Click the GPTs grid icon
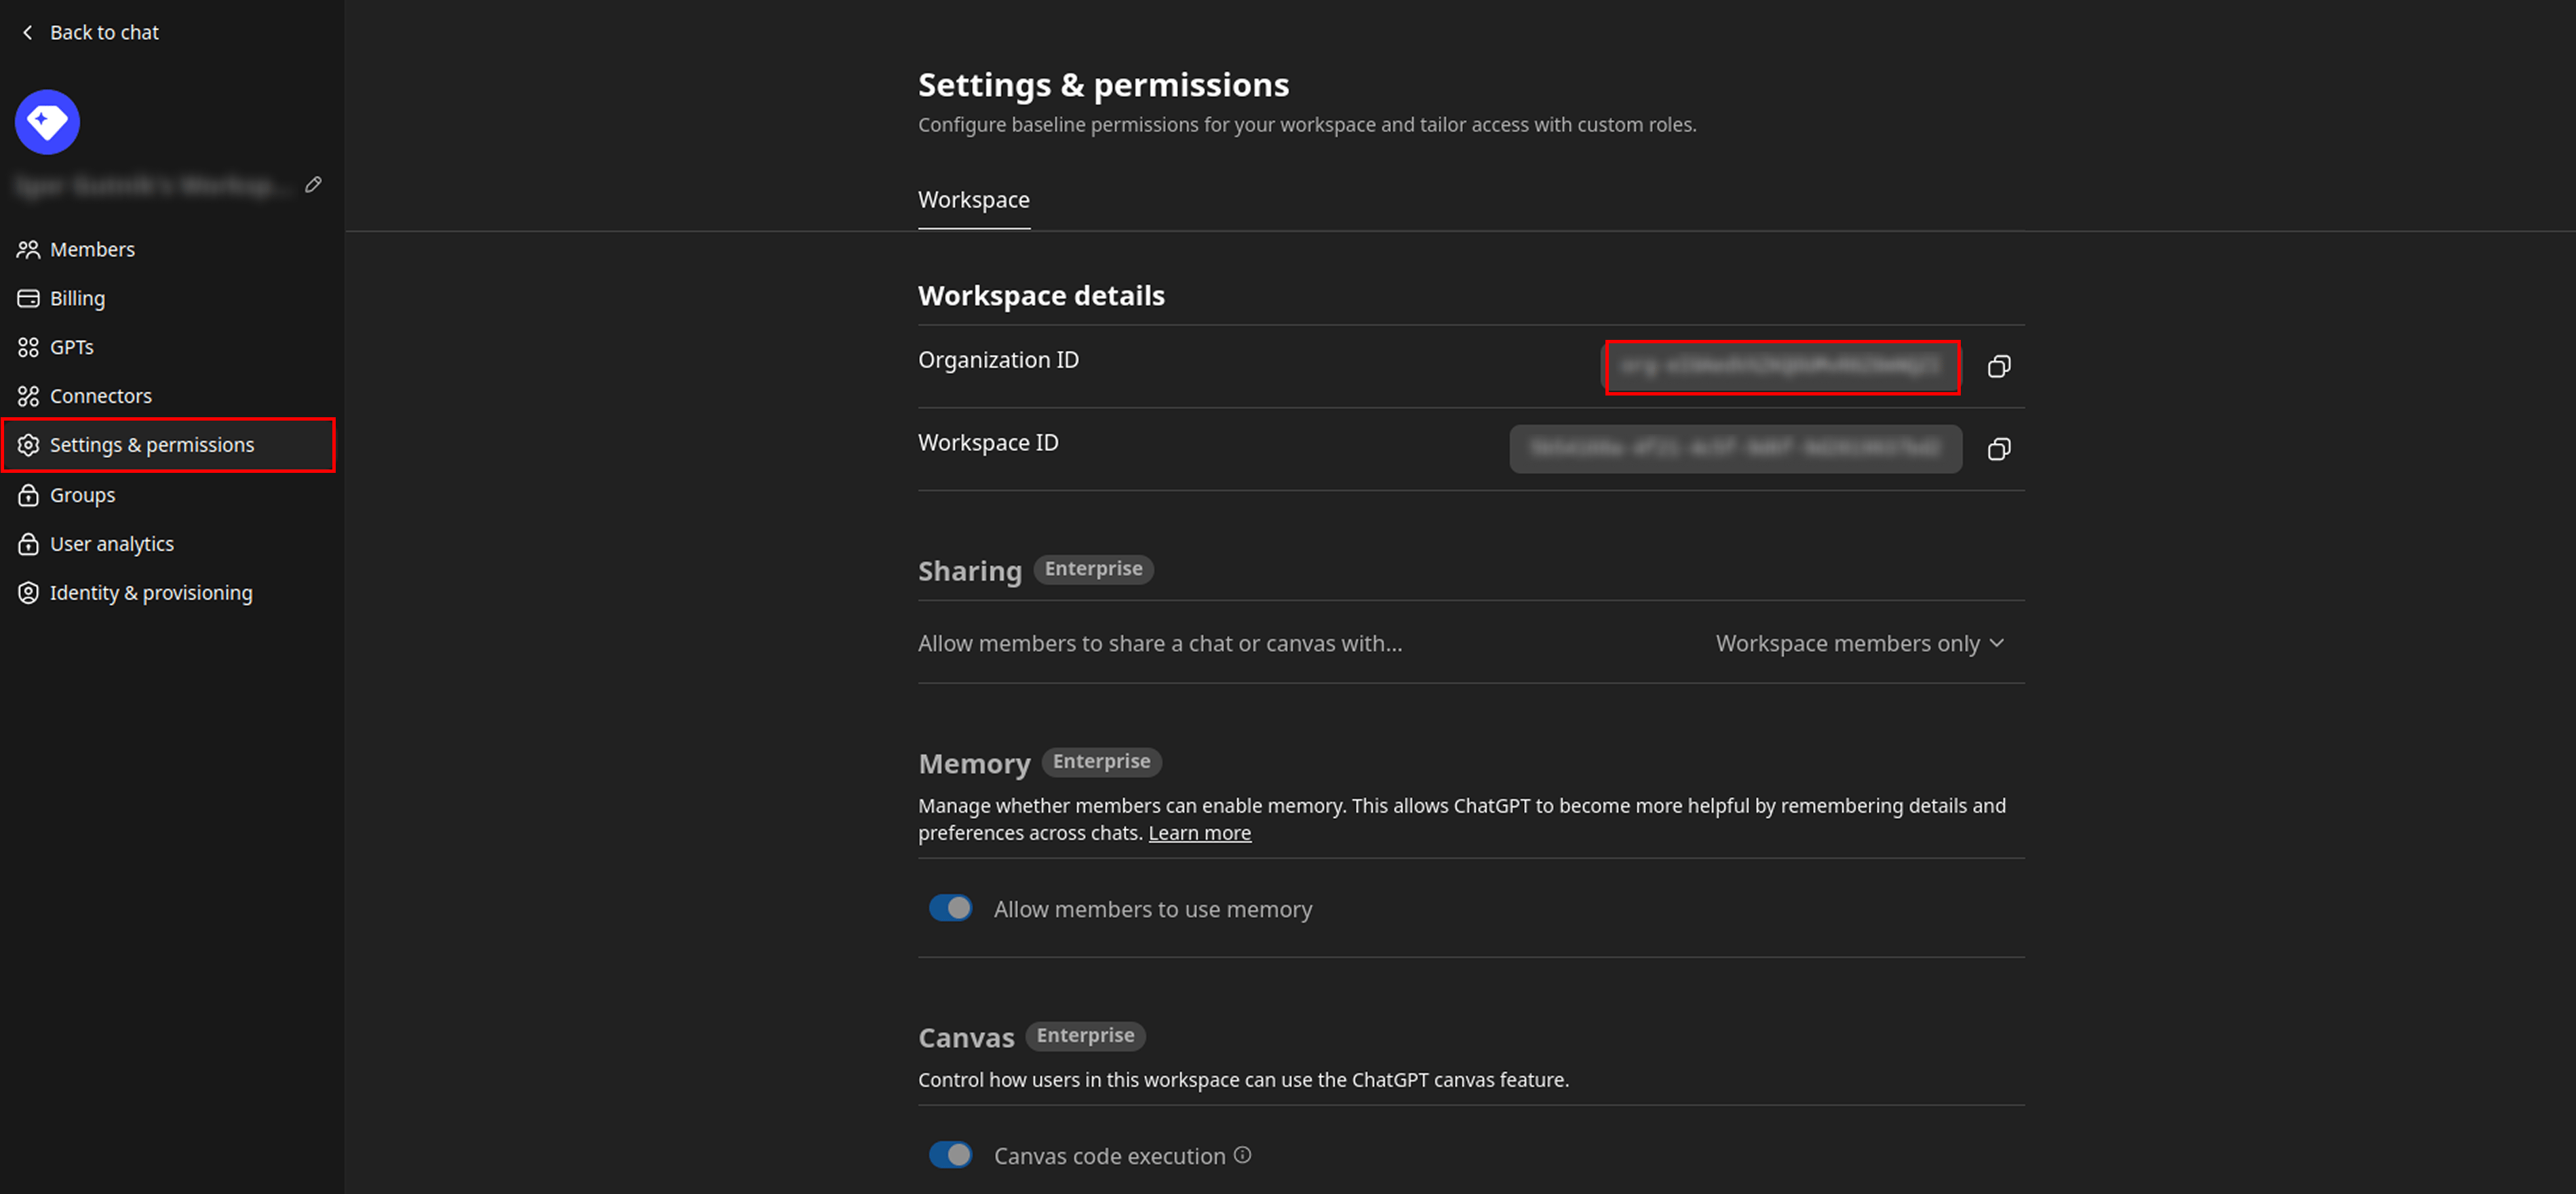This screenshot has height=1194, width=2576. tap(28, 347)
